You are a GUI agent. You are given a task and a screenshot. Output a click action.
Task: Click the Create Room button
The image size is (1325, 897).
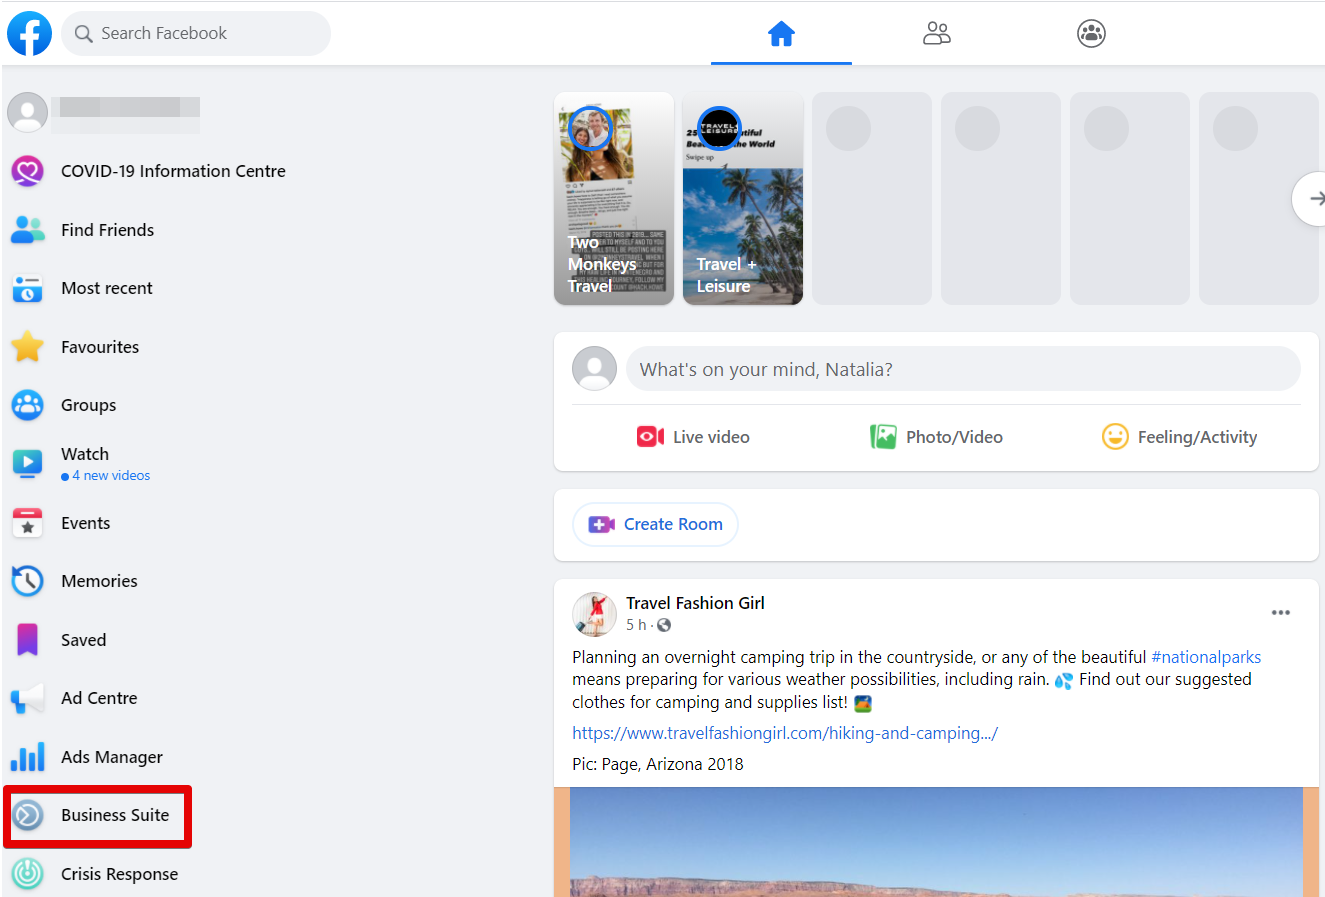[655, 524]
